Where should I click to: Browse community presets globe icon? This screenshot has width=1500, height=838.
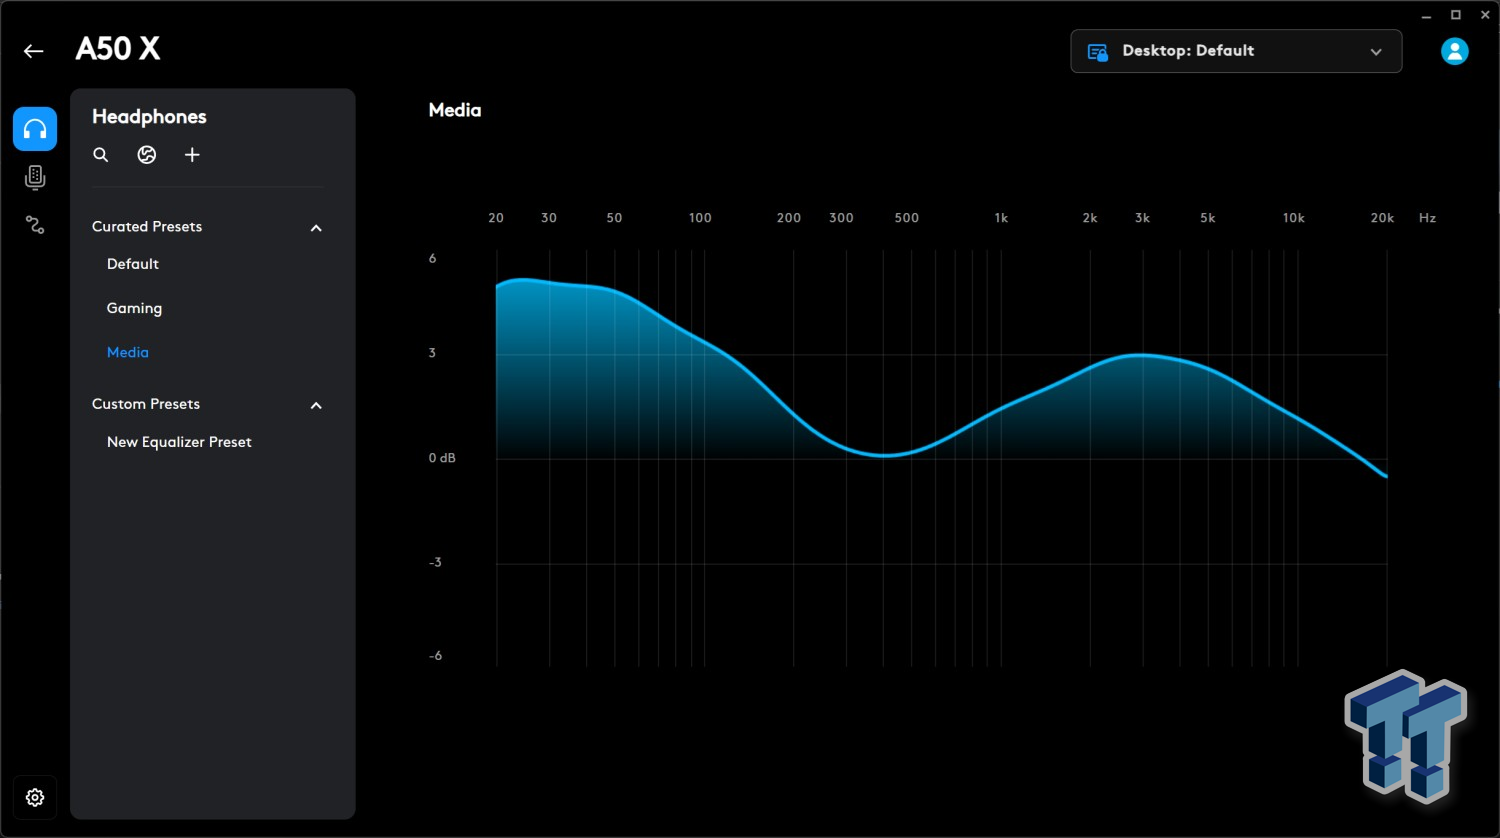[x=147, y=155]
